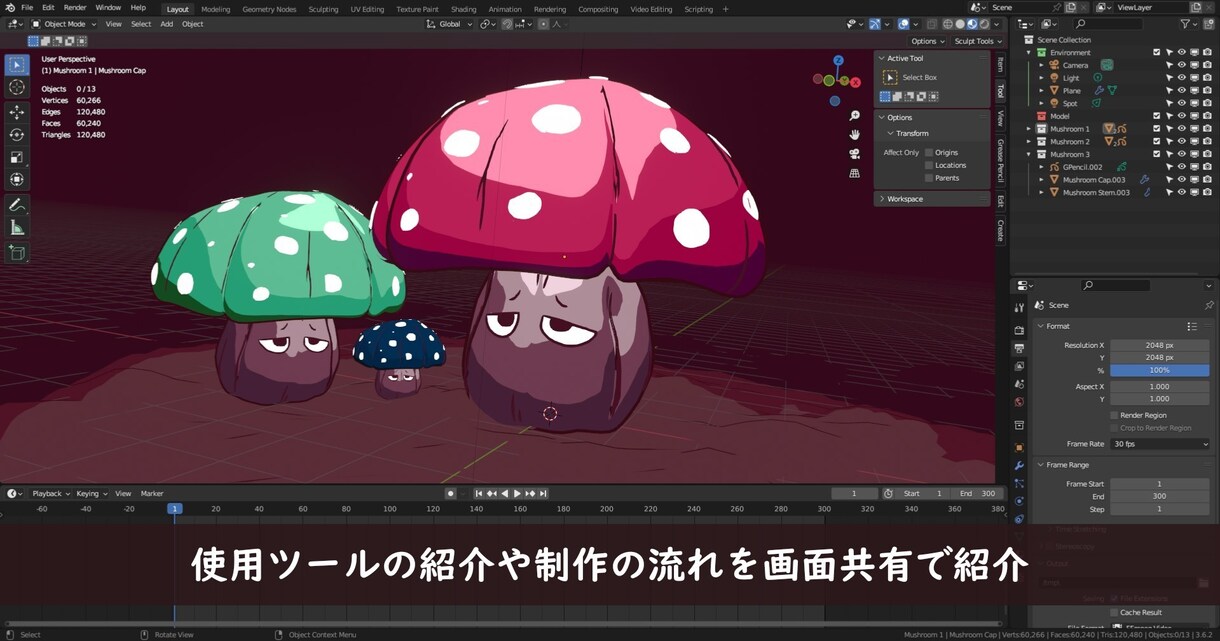This screenshot has height=641, width=1220.
Task: Select the Select Box tool in the left toolbar
Action: (17, 65)
